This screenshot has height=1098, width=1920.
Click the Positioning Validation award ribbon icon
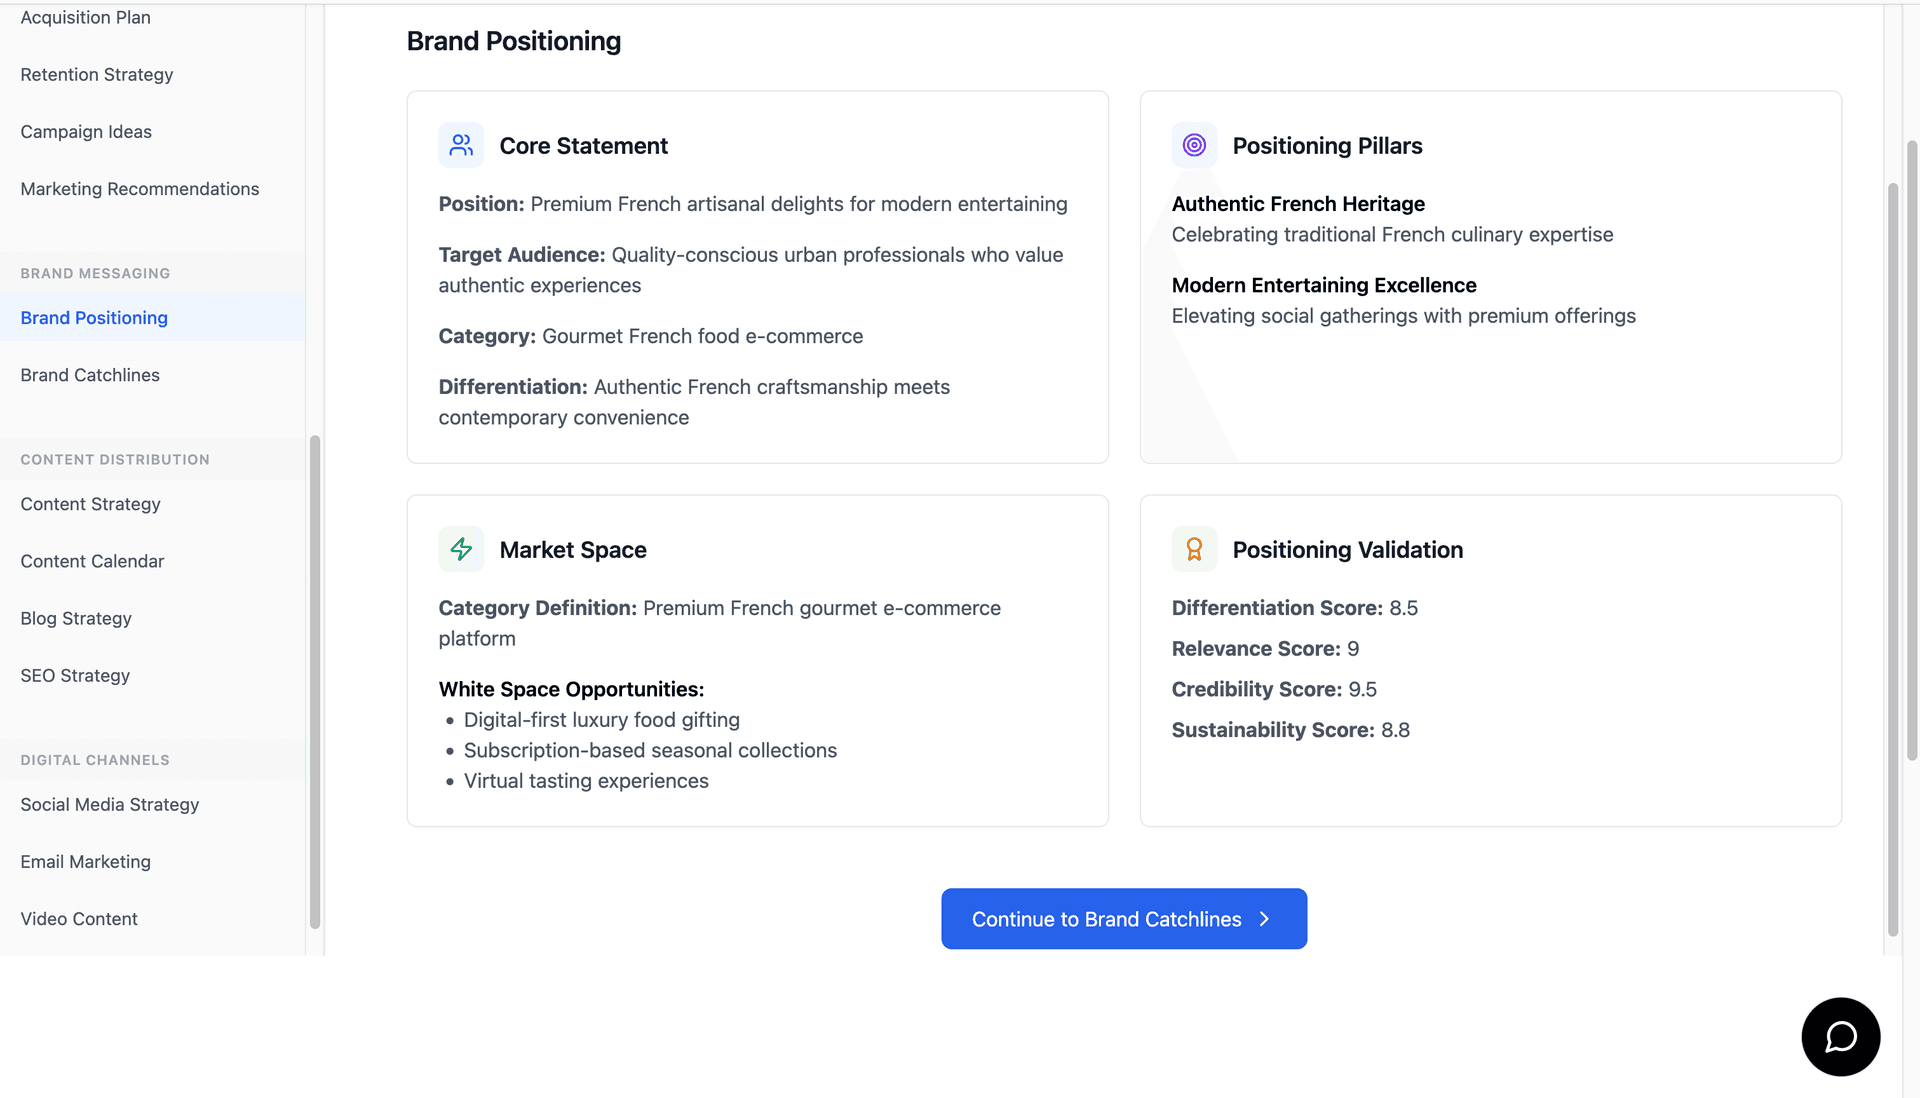coord(1194,549)
